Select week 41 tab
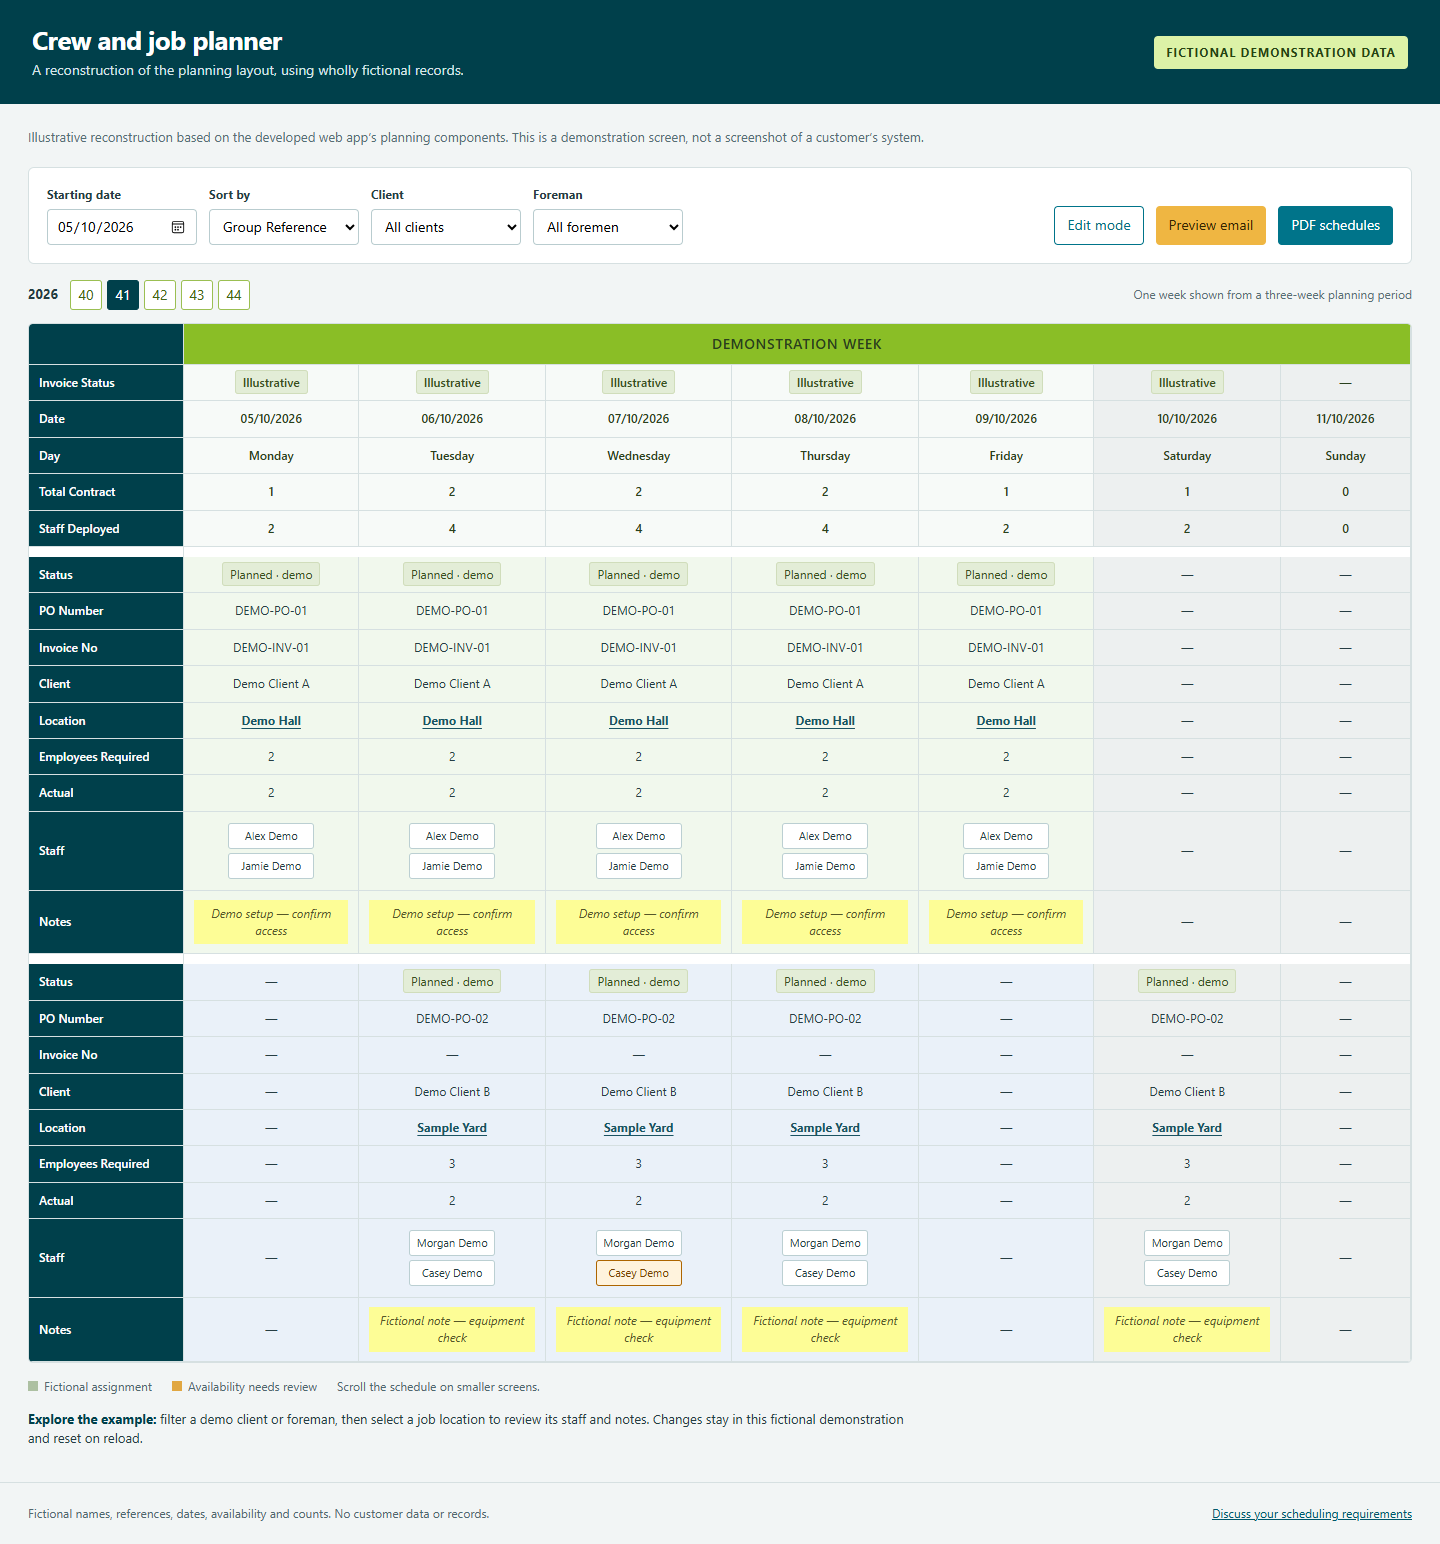1440x1544 pixels. 123,295
